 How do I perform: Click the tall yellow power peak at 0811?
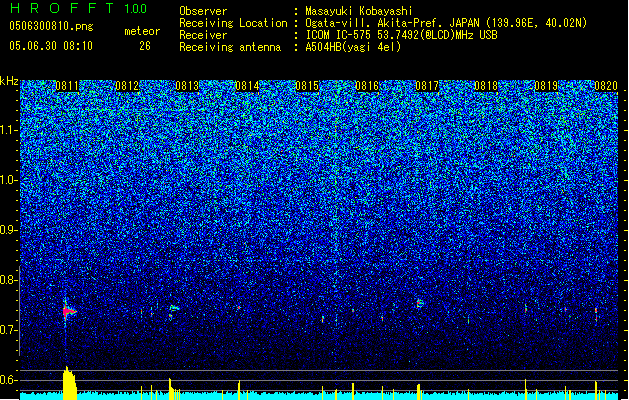click(x=69, y=383)
